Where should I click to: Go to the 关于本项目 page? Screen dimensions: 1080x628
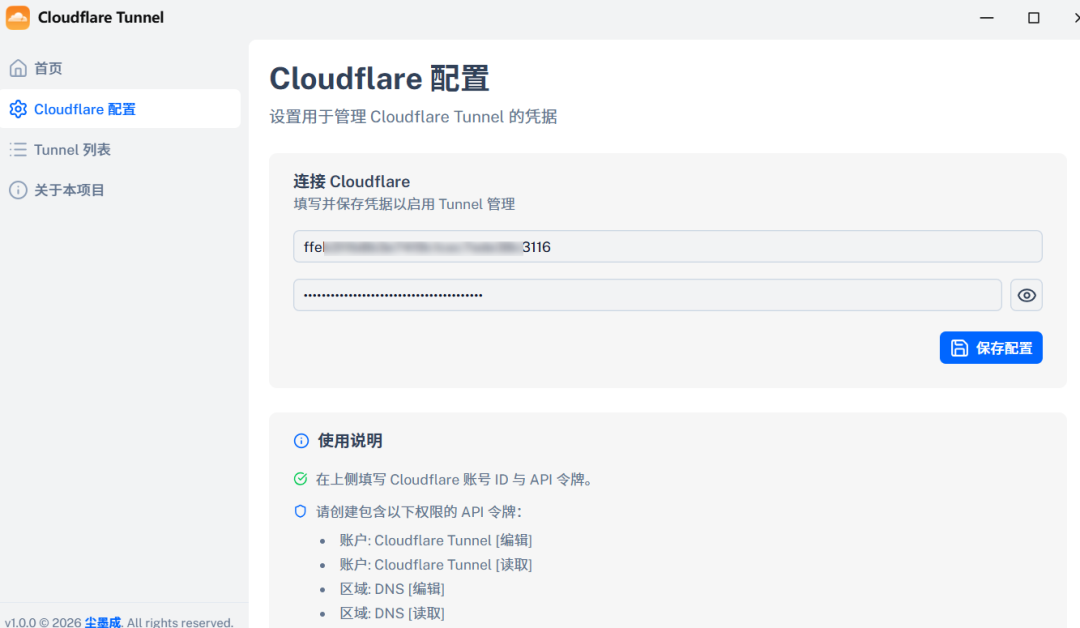click(x=69, y=190)
